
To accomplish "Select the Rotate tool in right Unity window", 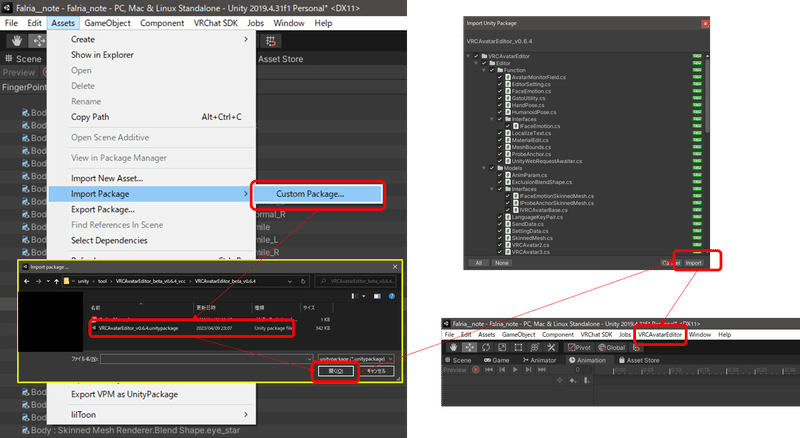I will (x=486, y=348).
